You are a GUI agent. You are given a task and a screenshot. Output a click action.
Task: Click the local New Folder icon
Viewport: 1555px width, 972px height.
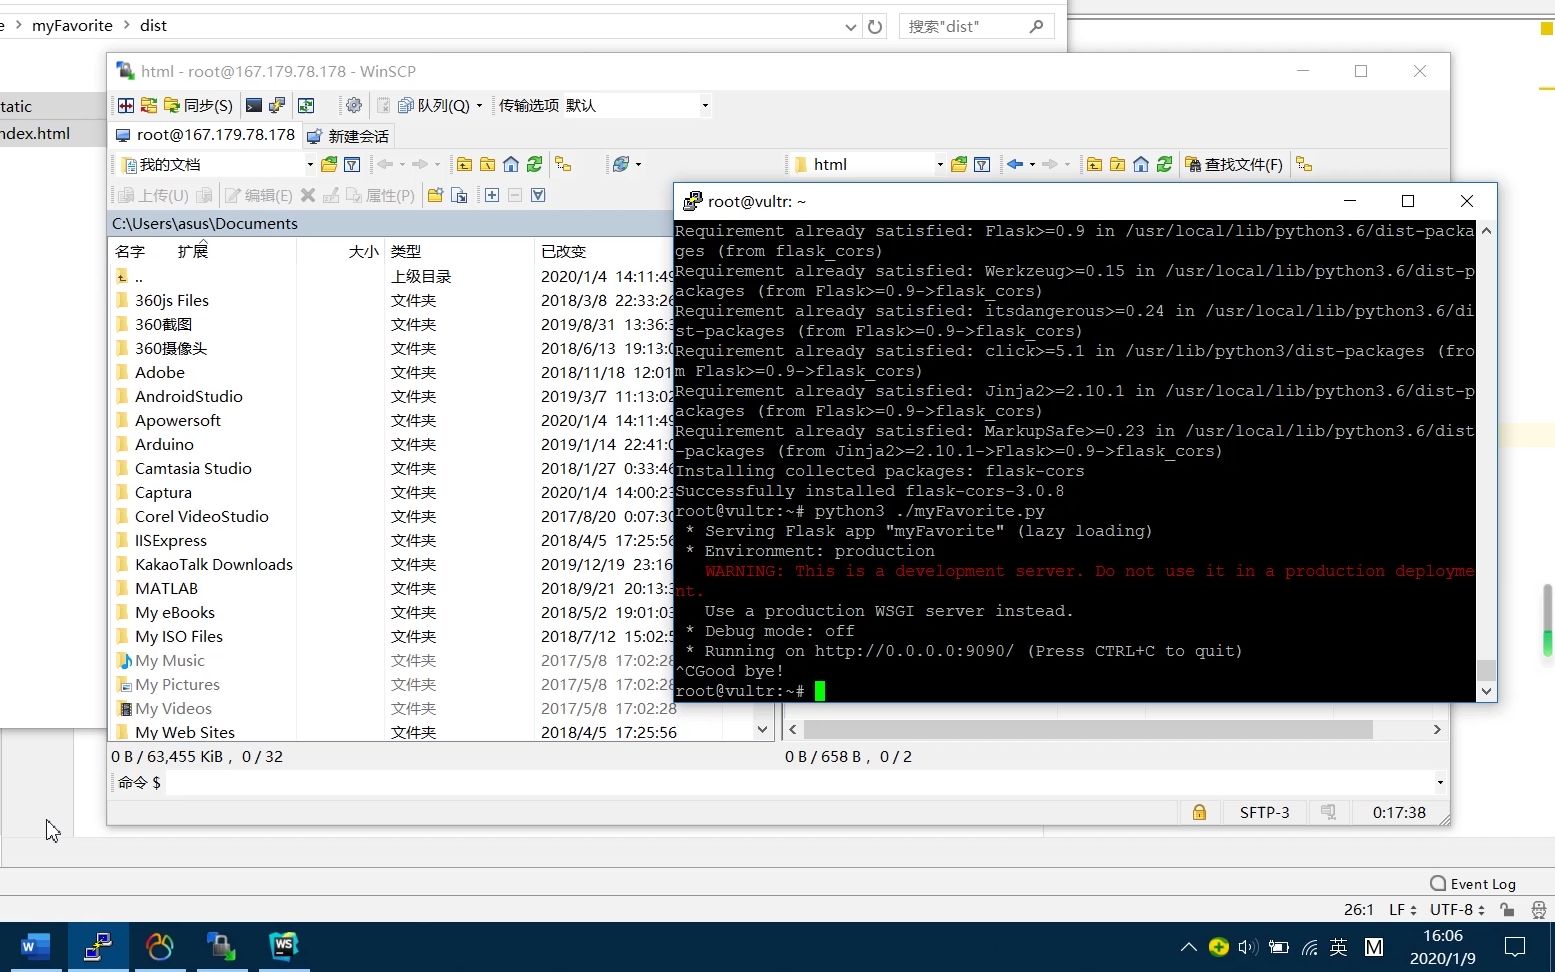(x=435, y=195)
